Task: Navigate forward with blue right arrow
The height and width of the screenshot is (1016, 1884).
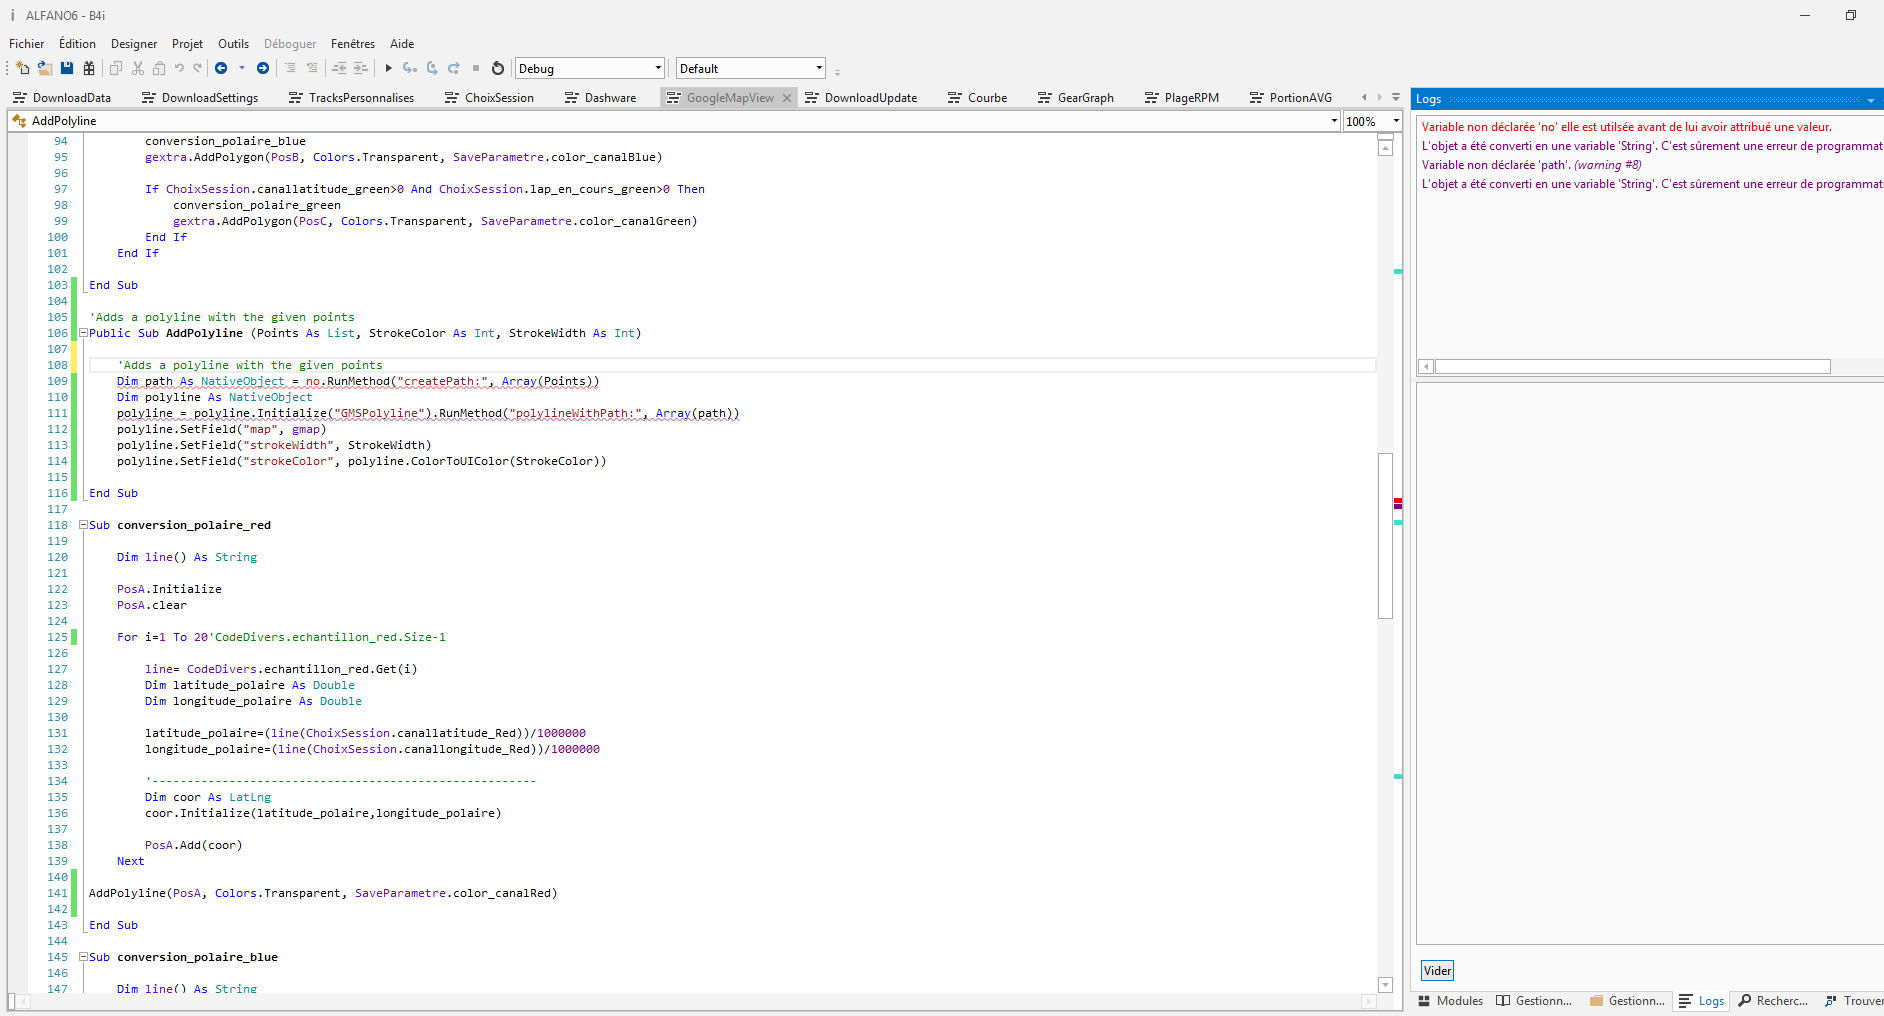Action: click(263, 68)
